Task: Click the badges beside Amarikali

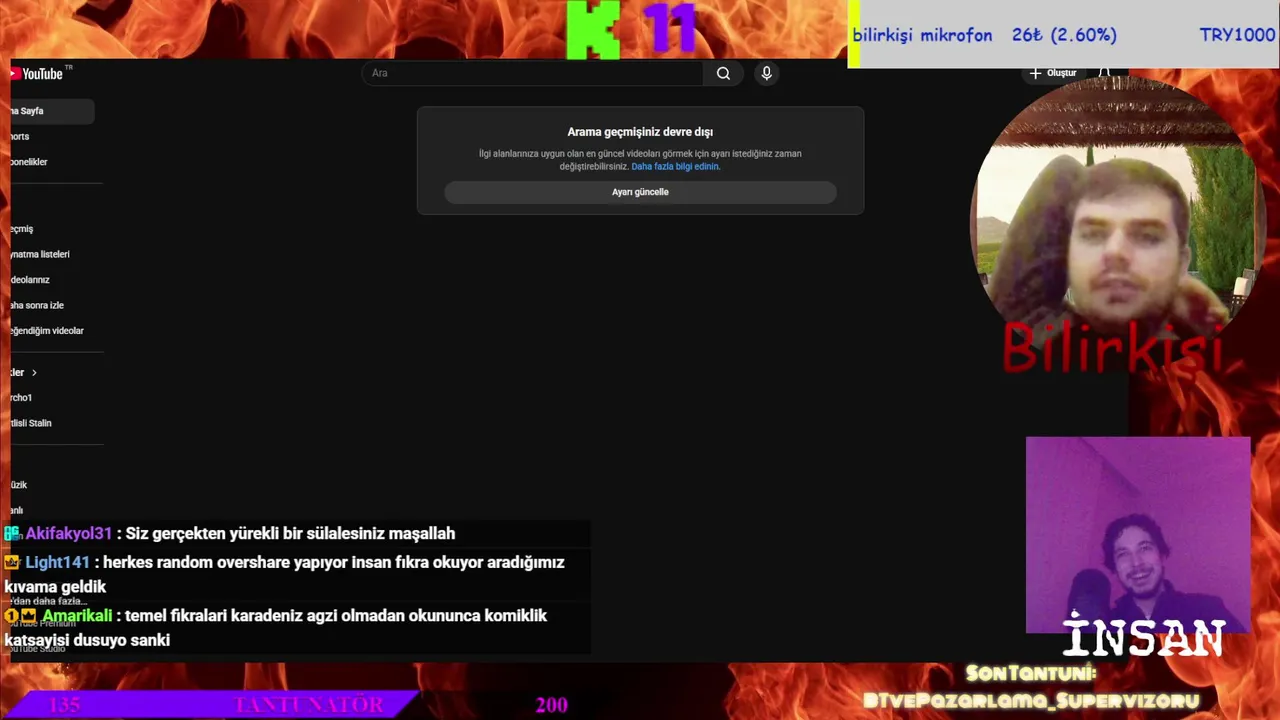Action: pos(20,616)
